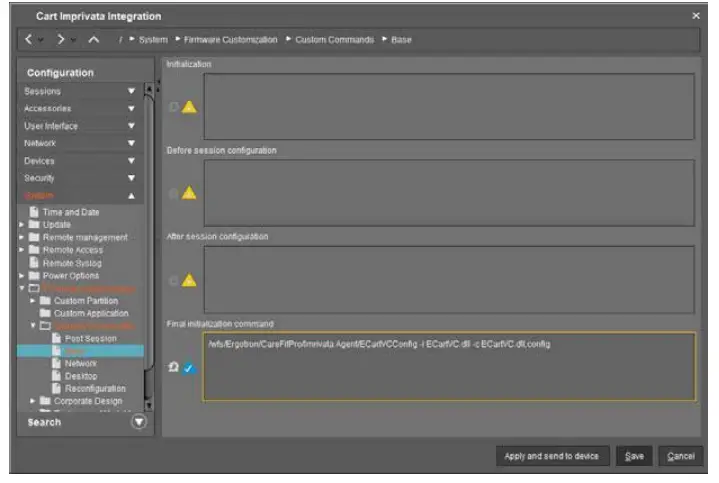The width and height of the screenshot is (719, 483).
Task: Open Post Session page
Action: click(90, 339)
